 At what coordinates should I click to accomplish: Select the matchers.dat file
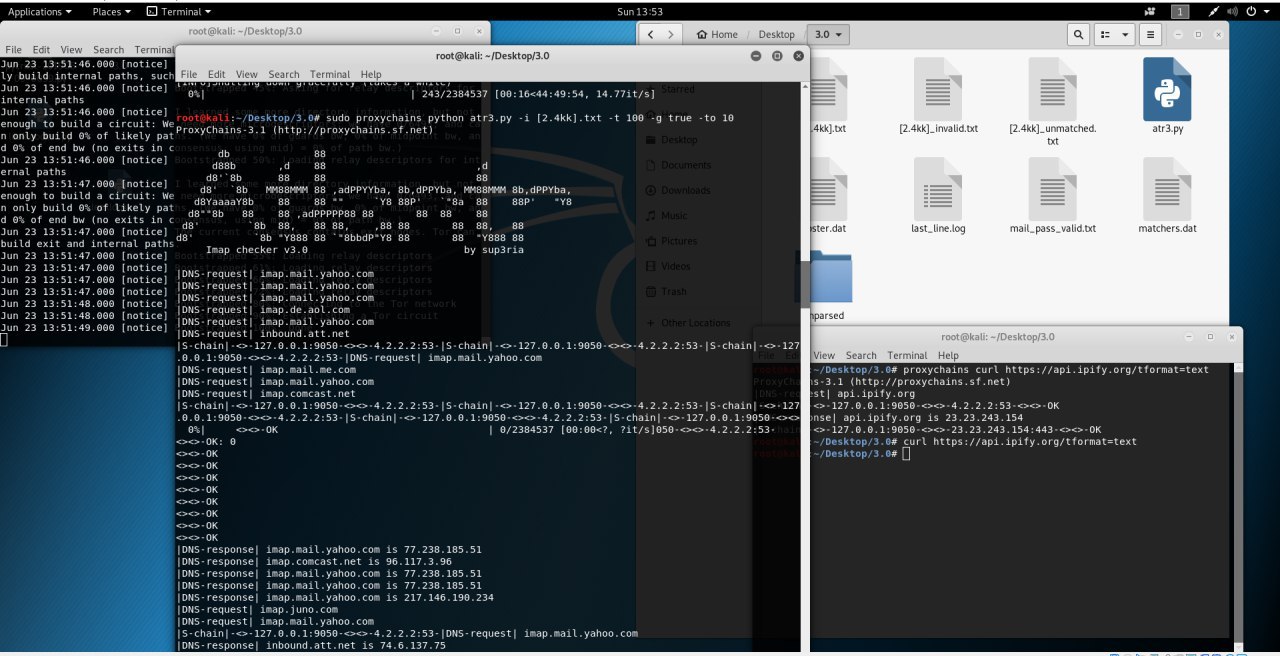[1167, 196]
